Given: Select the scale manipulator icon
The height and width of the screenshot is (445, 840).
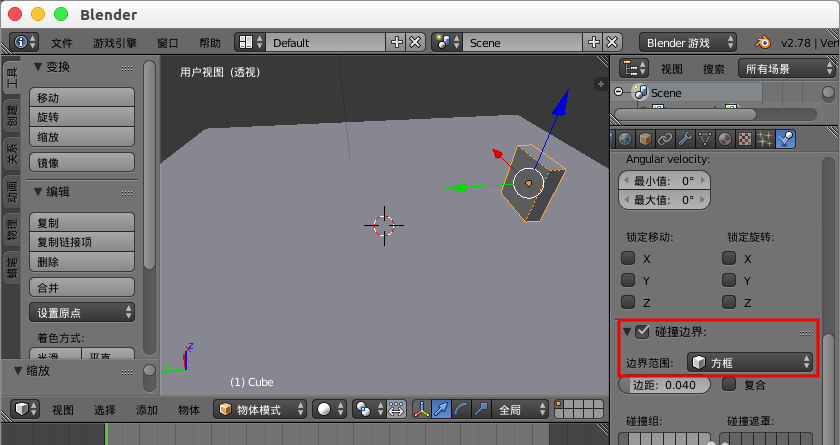Looking at the screenshot, I should pos(481,409).
